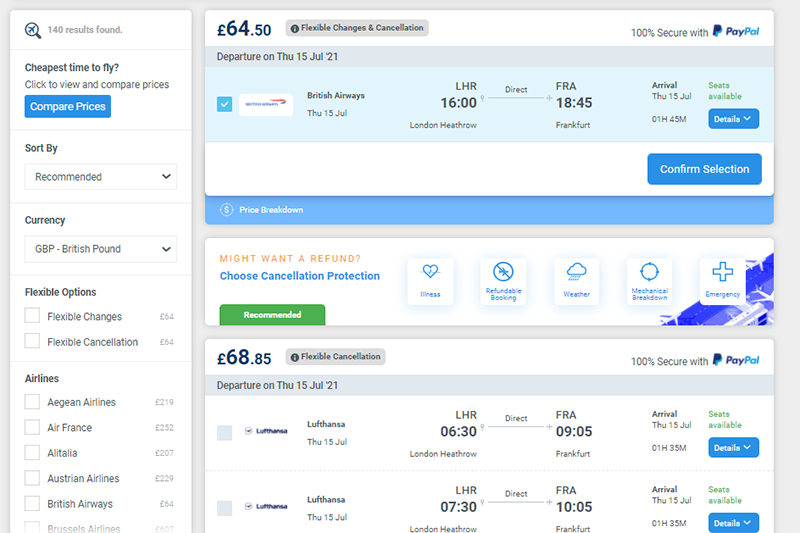
Task: Click the 18:45 arrival time
Action: [x=574, y=103]
